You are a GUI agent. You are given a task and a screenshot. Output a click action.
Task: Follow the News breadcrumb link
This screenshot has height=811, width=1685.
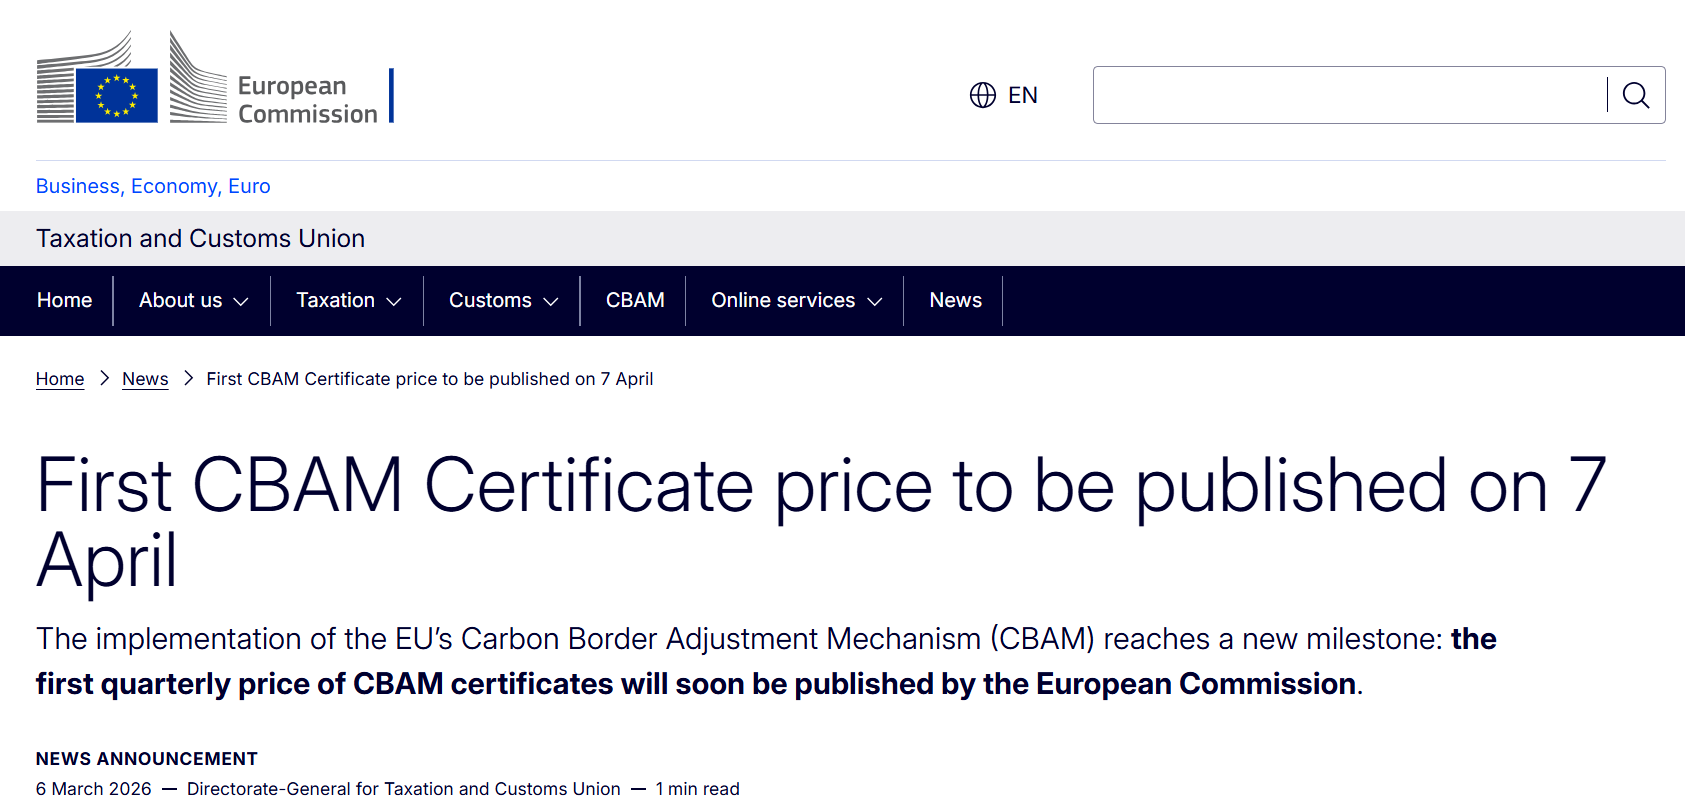tap(145, 379)
